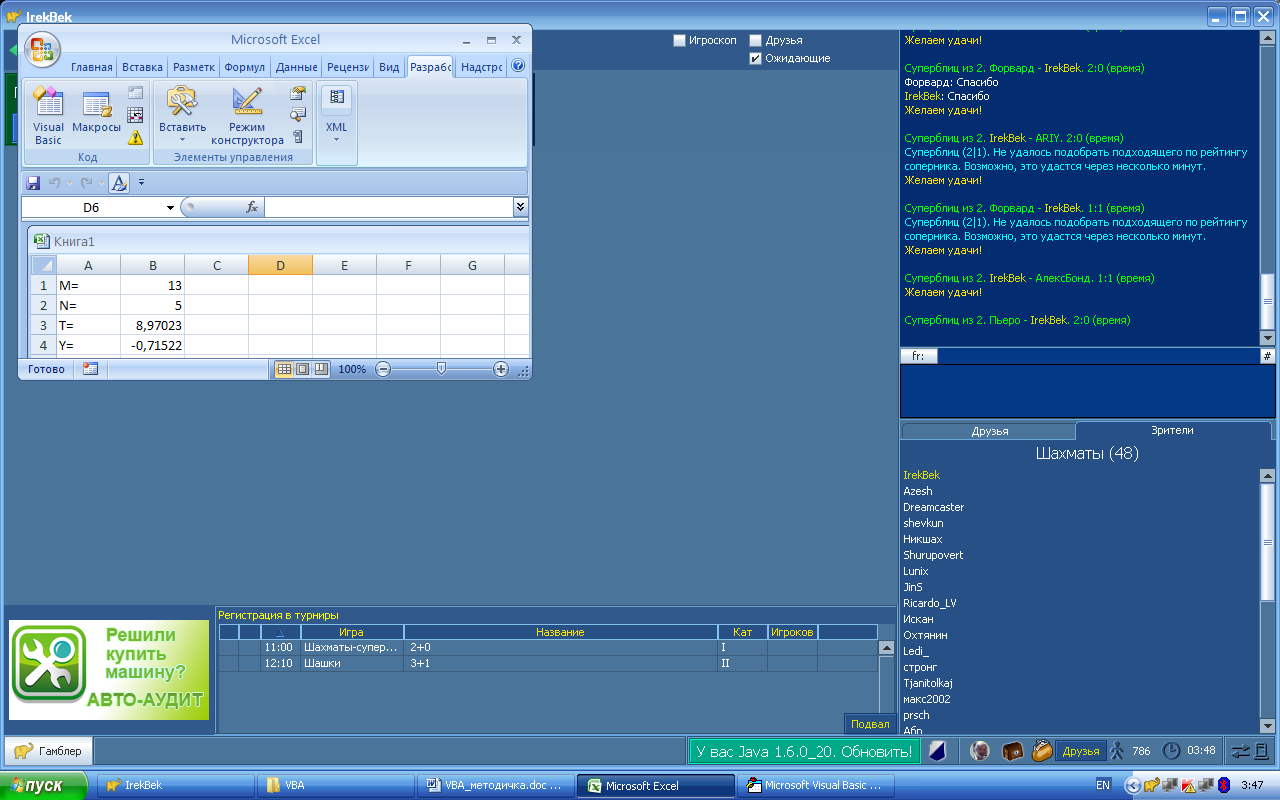Click the Office round button in Excel
Image resolution: width=1280 pixels, height=800 pixels.
pos(43,48)
